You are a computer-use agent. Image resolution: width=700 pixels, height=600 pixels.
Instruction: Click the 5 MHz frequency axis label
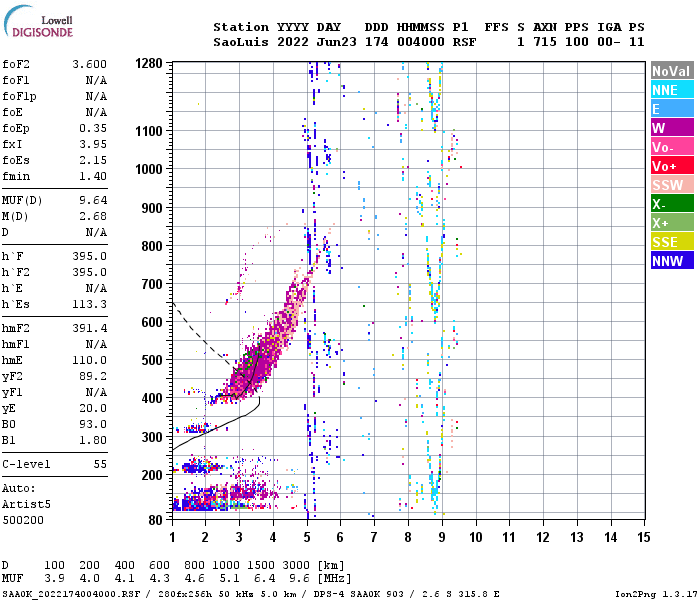point(307,537)
